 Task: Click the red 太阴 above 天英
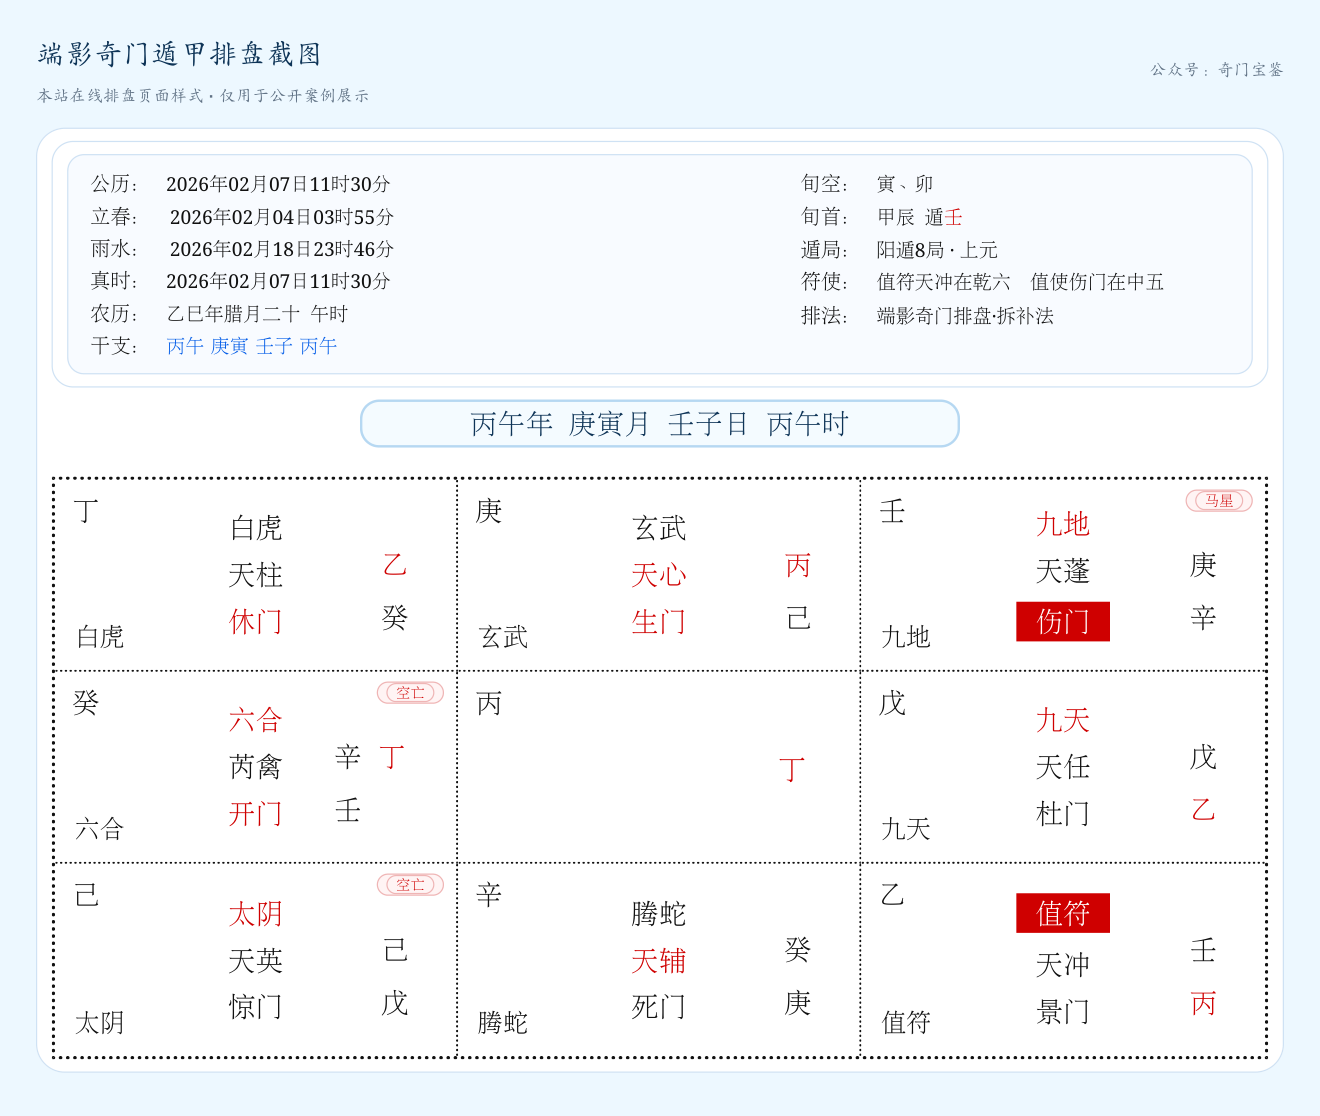tap(256, 914)
